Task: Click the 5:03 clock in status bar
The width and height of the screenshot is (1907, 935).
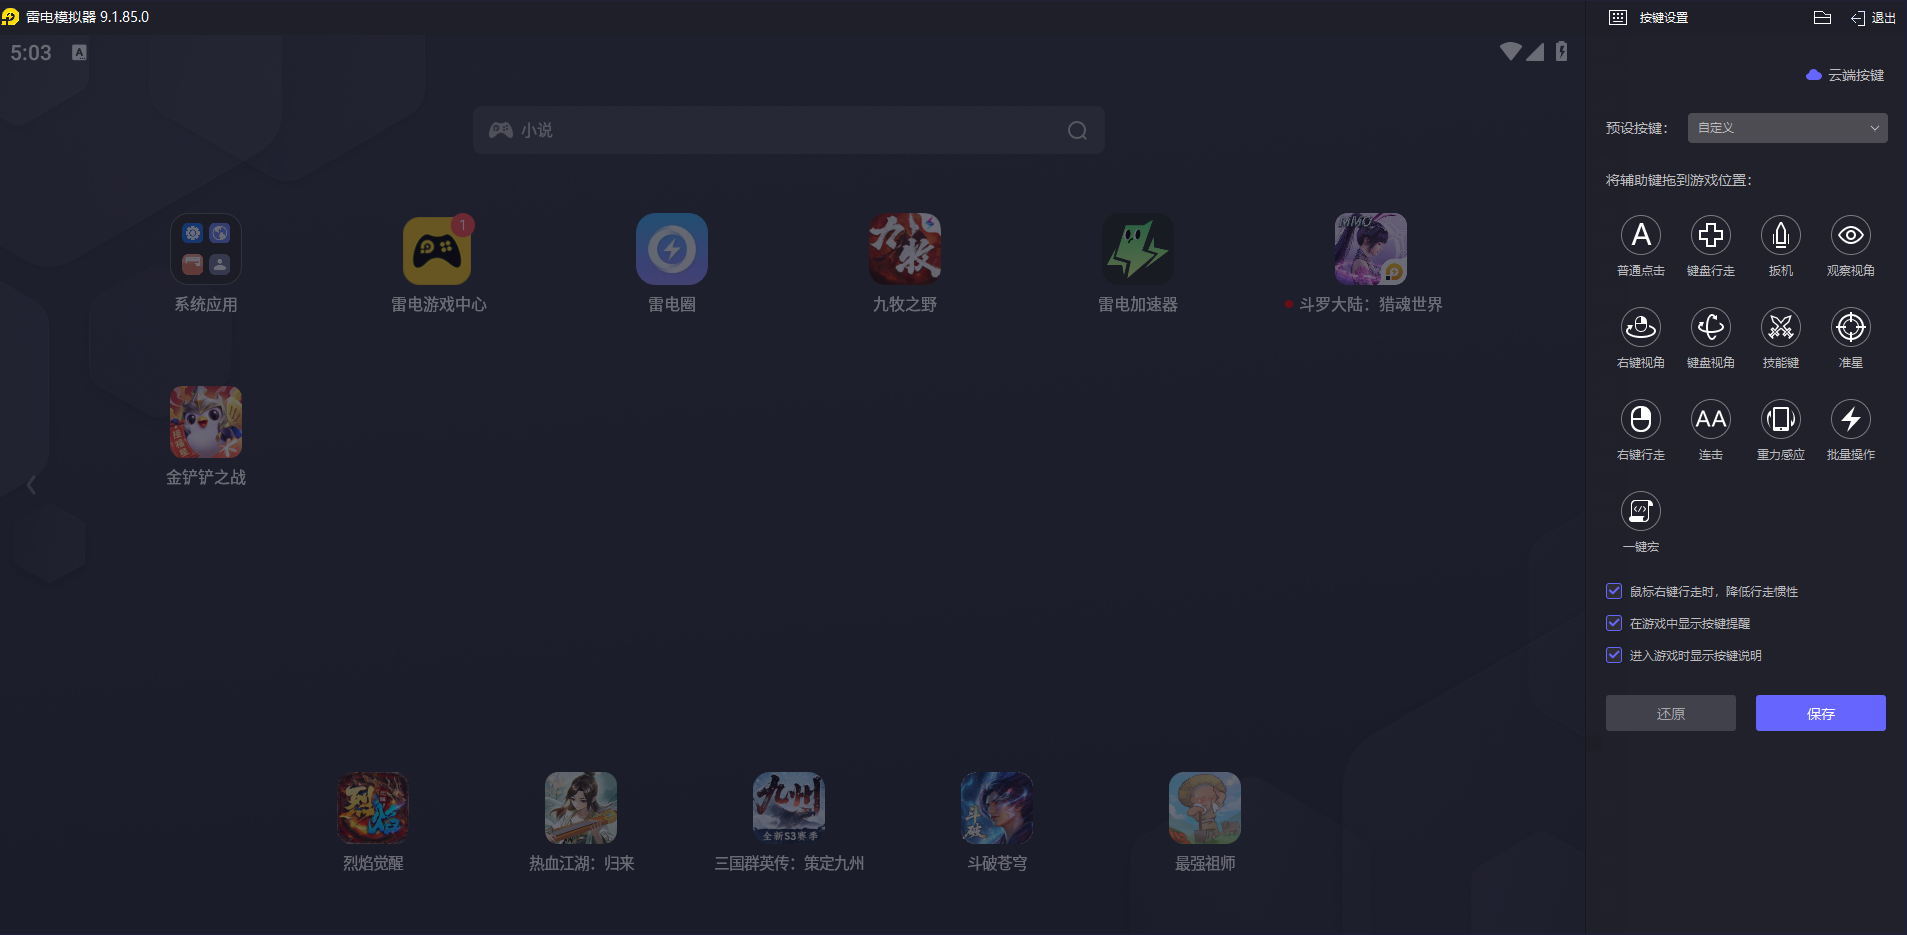Action: point(31,52)
